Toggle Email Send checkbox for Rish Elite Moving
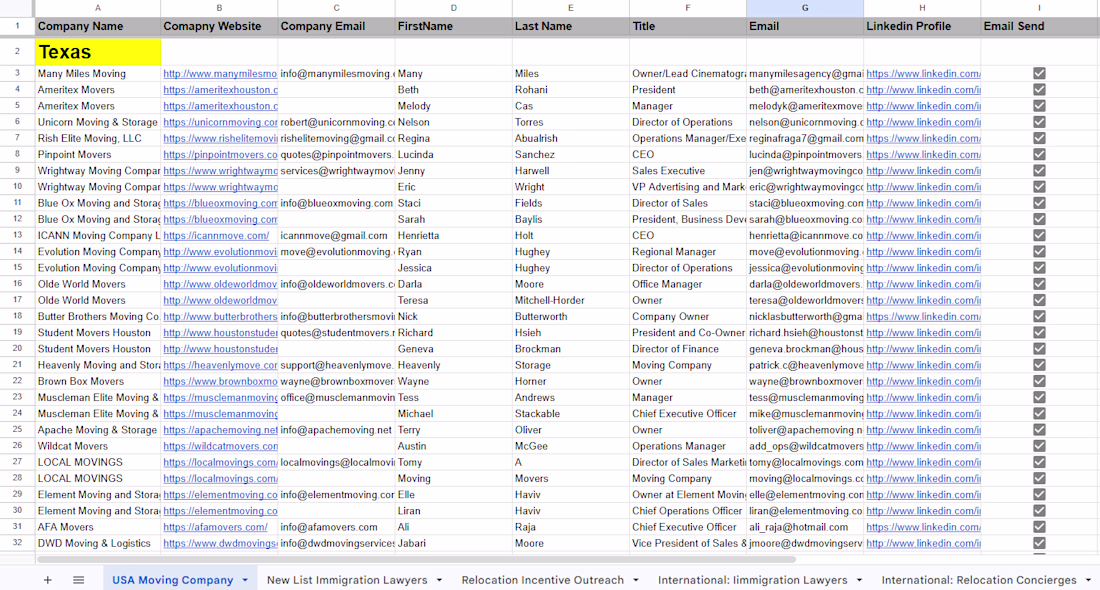 1039,138
